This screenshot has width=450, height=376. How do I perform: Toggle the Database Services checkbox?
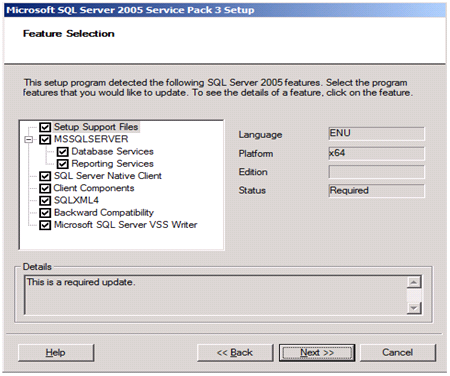[62, 152]
